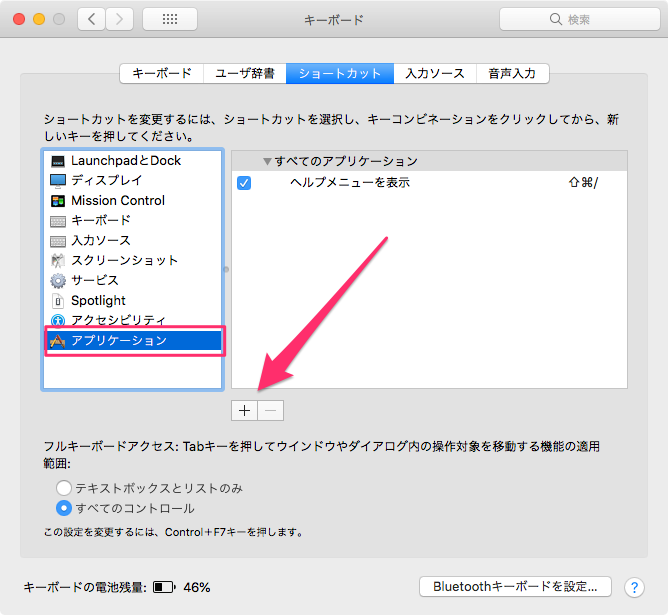This screenshot has height=615, width=668.
Task: Click the search magnifier icon
Action: [x=556, y=19]
